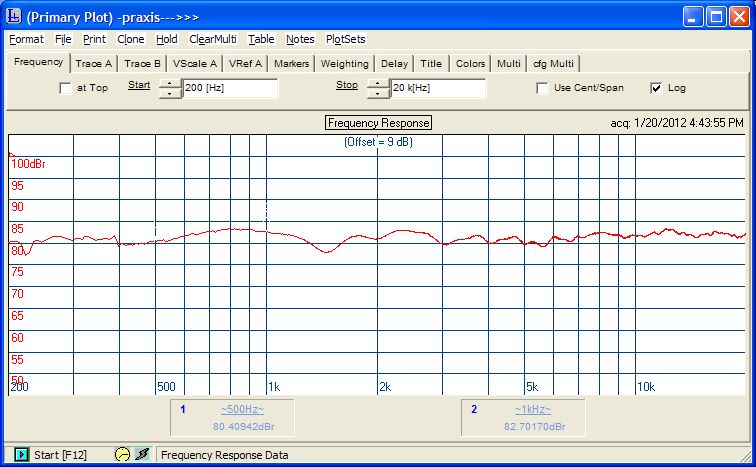The width and height of the screenshot is (756, 467).
Task: Switch to the Markers tab
Action: tap(292, 64)
